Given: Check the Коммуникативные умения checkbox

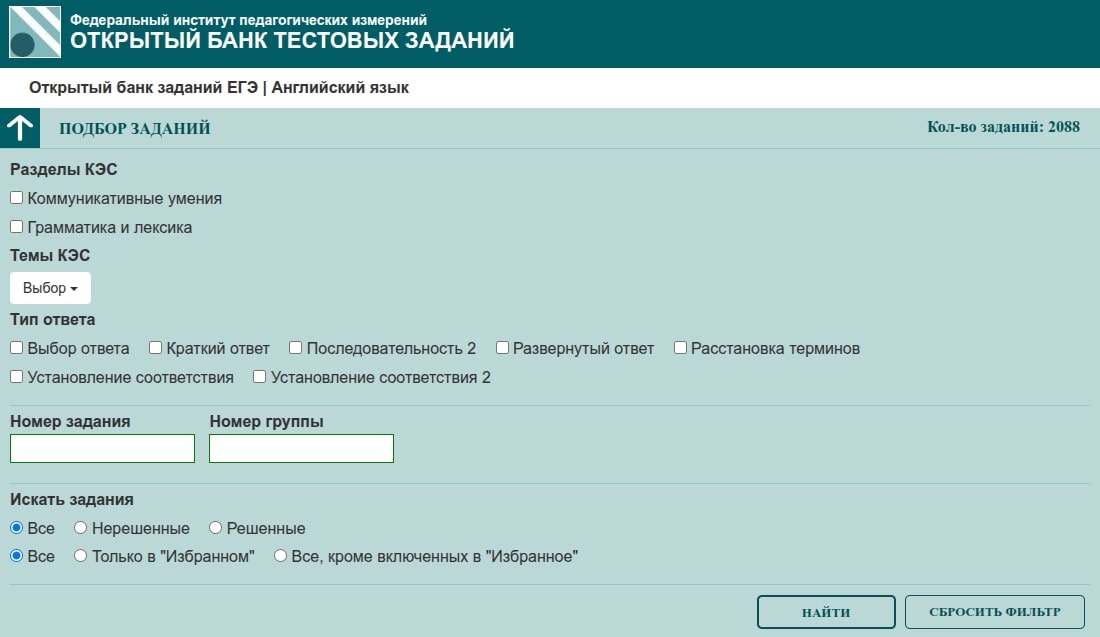Looking at the screenshot, I should point(17,198).
